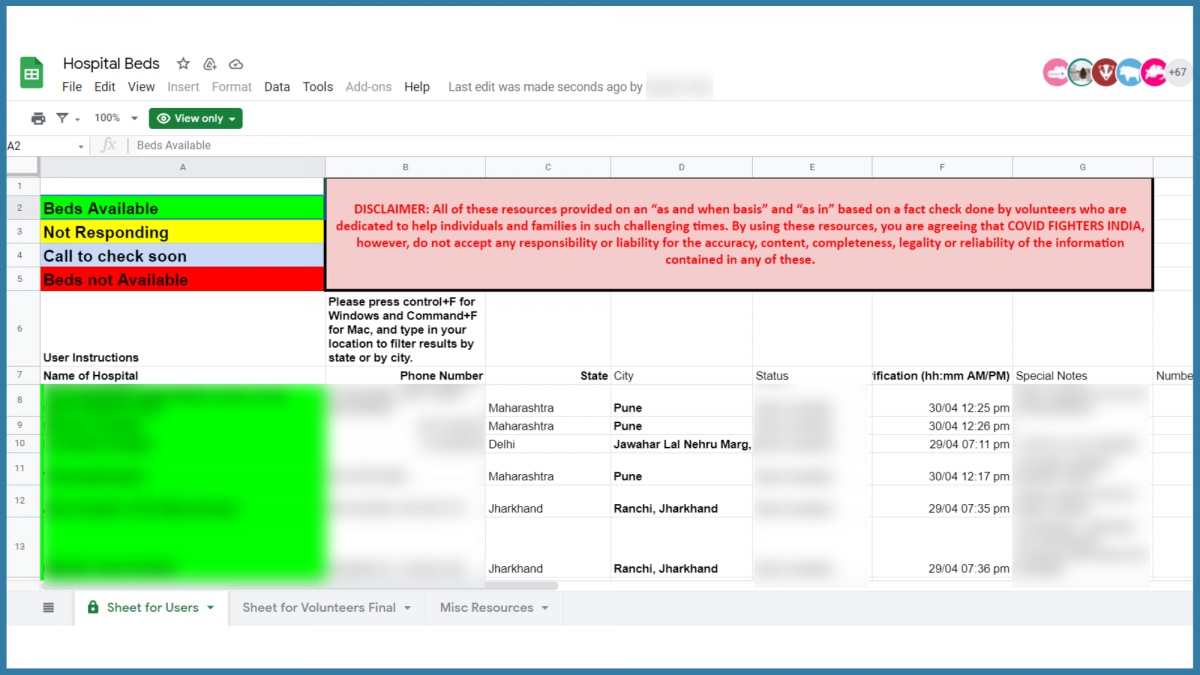Open the View only mode dropdown
The width and height of the screenshot is (1200, 675).
[196, 118]
